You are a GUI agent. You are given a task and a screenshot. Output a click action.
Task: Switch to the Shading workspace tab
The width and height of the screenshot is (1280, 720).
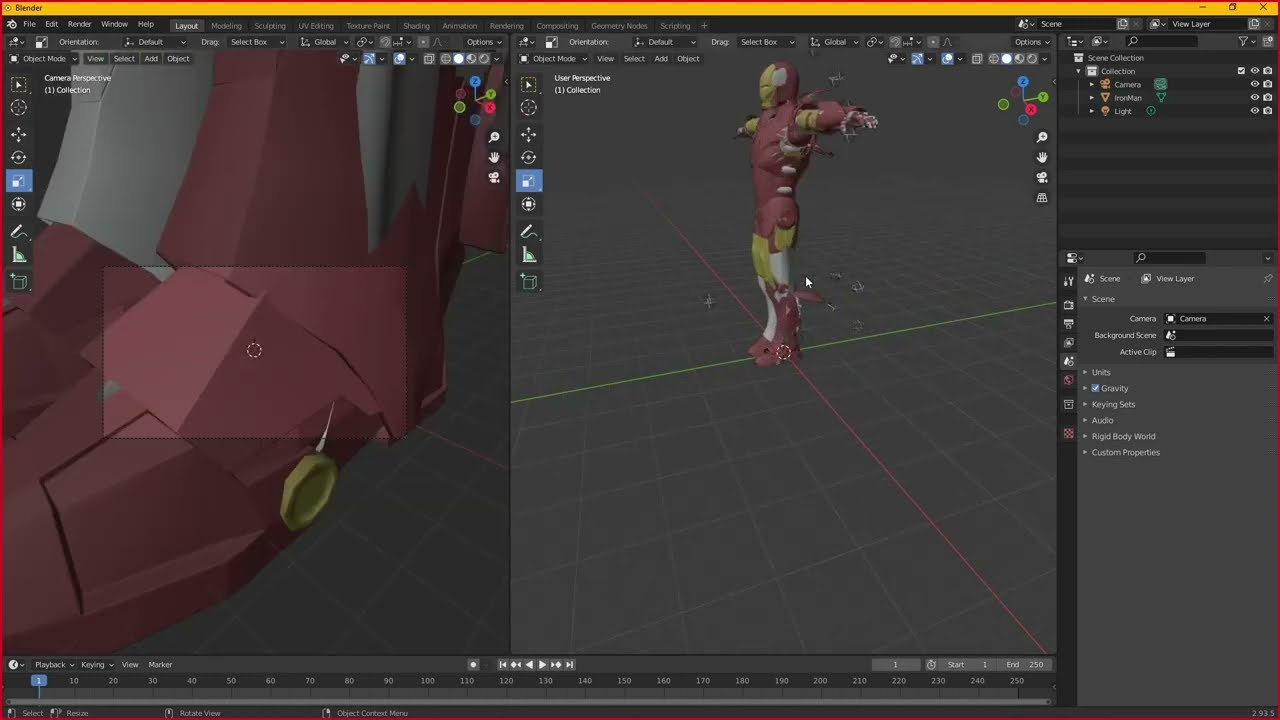pos(416,25)
